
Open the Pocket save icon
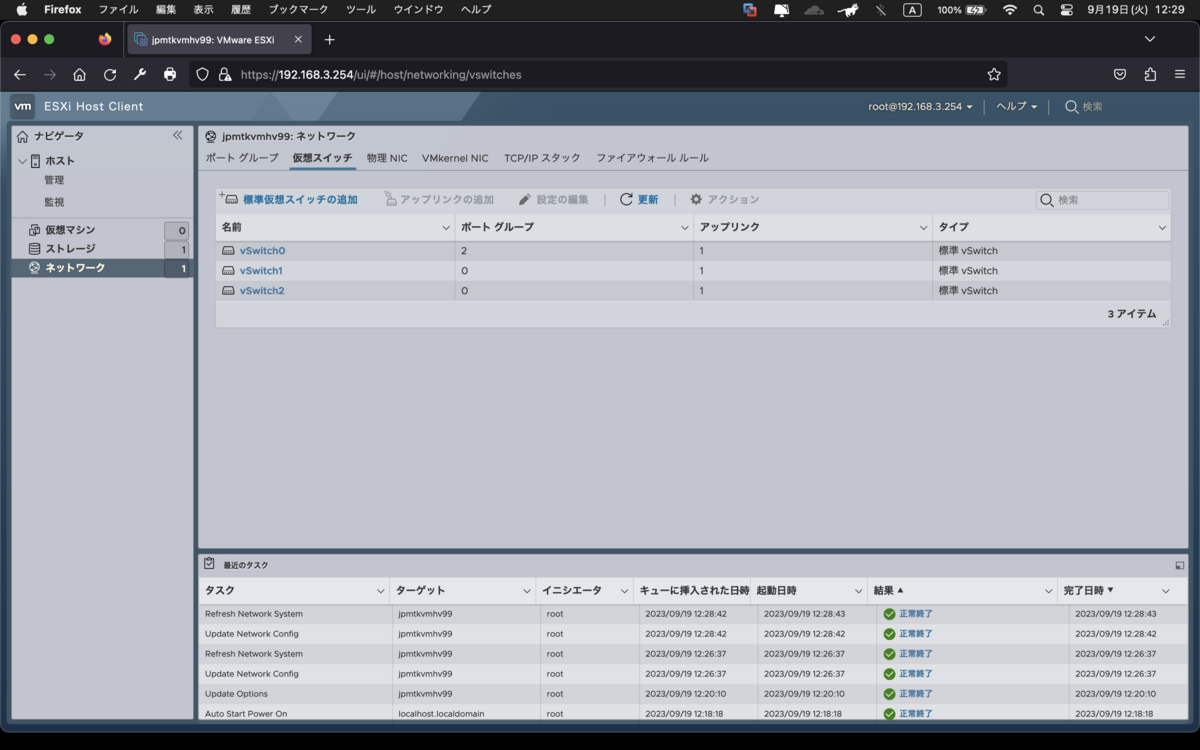coord(1120,75)
